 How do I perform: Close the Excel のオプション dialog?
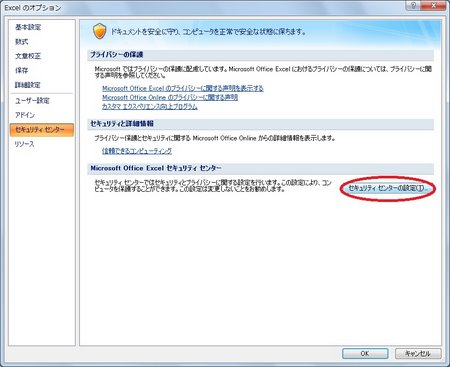[433, 6]
